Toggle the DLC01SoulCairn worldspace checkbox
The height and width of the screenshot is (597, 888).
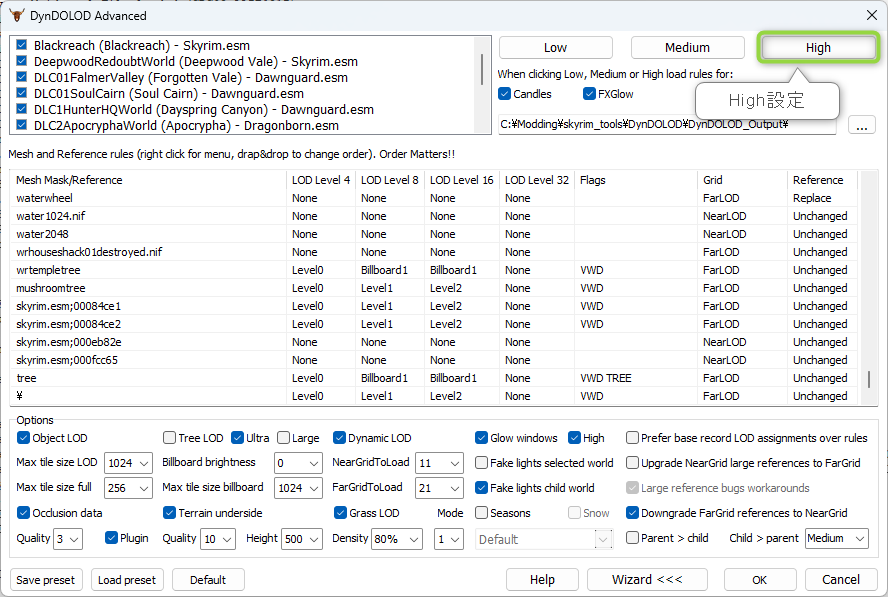point(22,93)
